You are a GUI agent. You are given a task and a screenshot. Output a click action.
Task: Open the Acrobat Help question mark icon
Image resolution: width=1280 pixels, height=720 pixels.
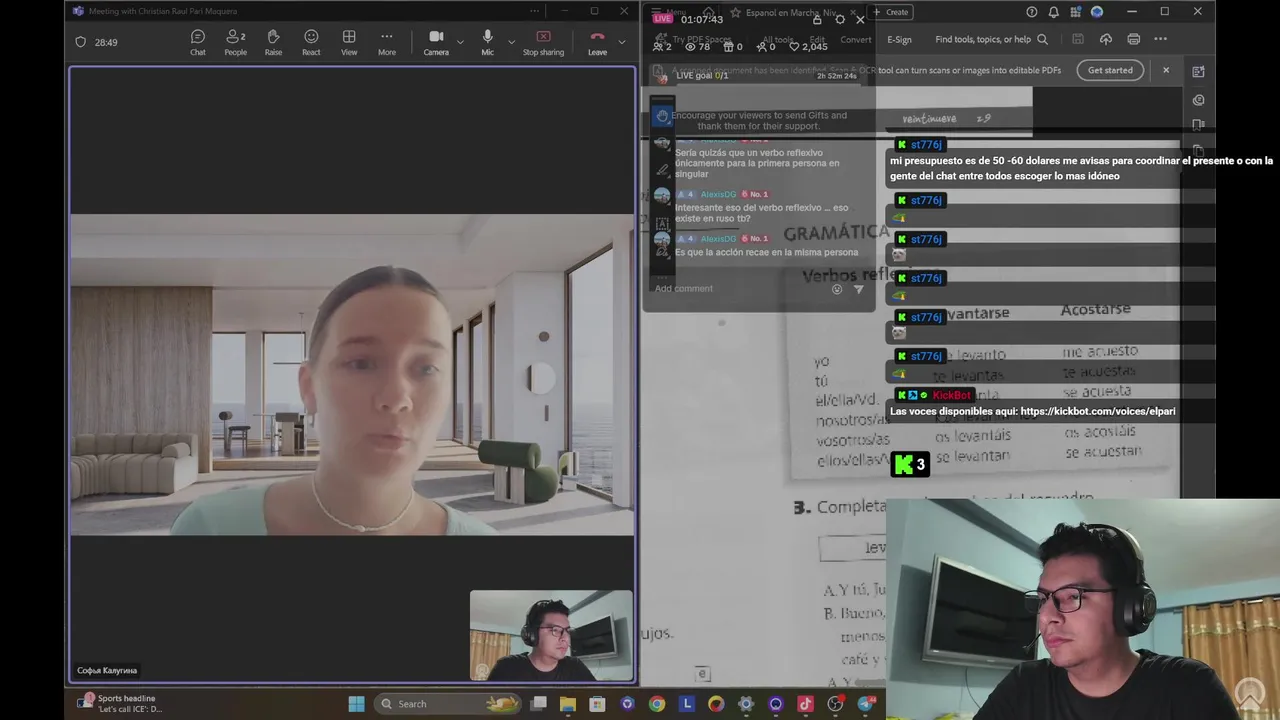coord(1031,12)
